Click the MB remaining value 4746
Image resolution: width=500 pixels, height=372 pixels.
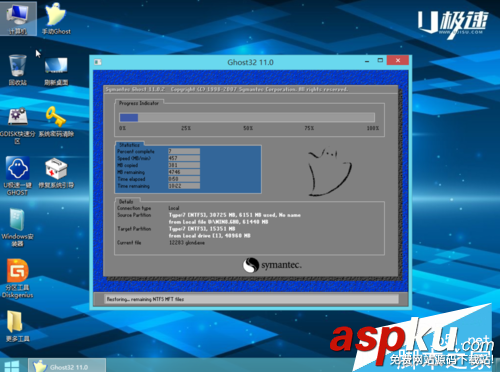click(x=184, y=172)
